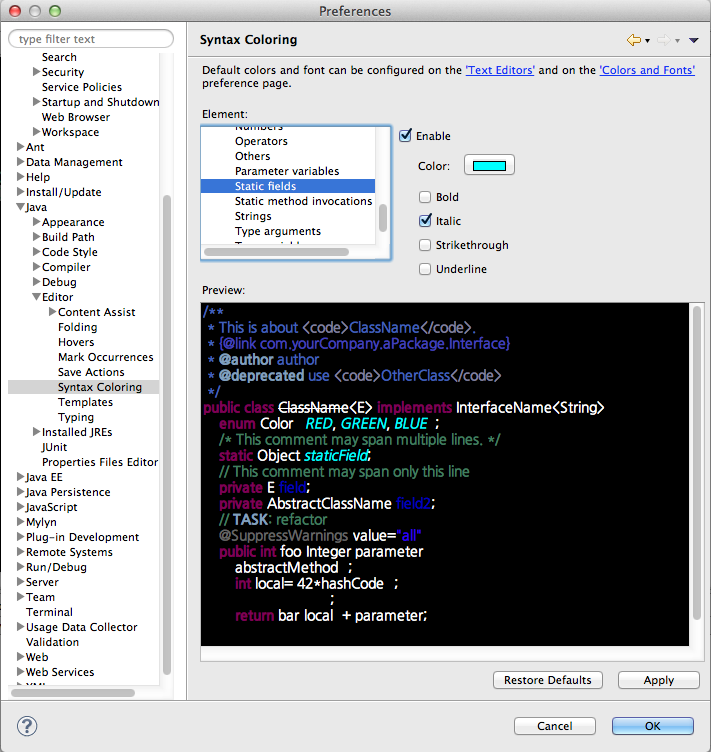This screenshot has width=711, height=752.
Task: Open the JUnit preferences page
Action: (54, 447)
